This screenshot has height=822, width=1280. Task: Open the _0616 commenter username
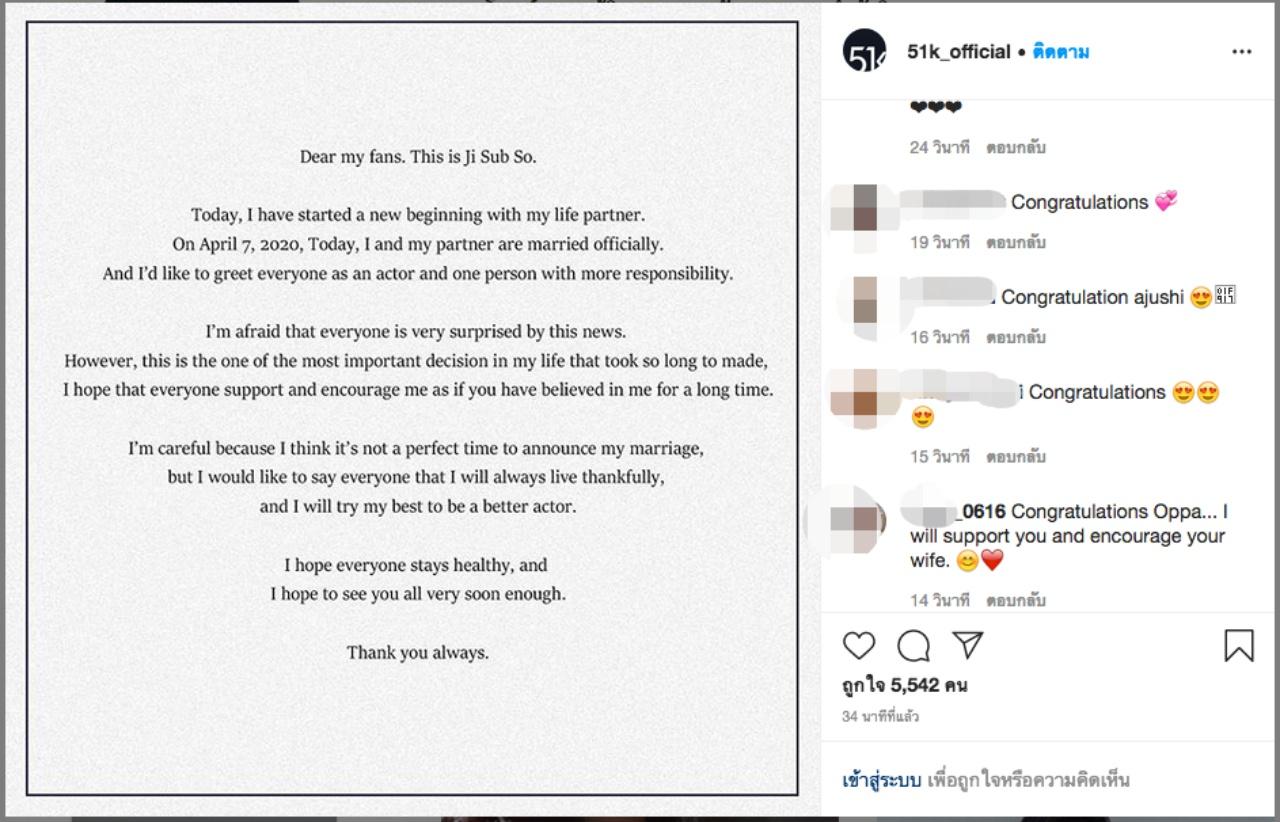pos(956,512)
